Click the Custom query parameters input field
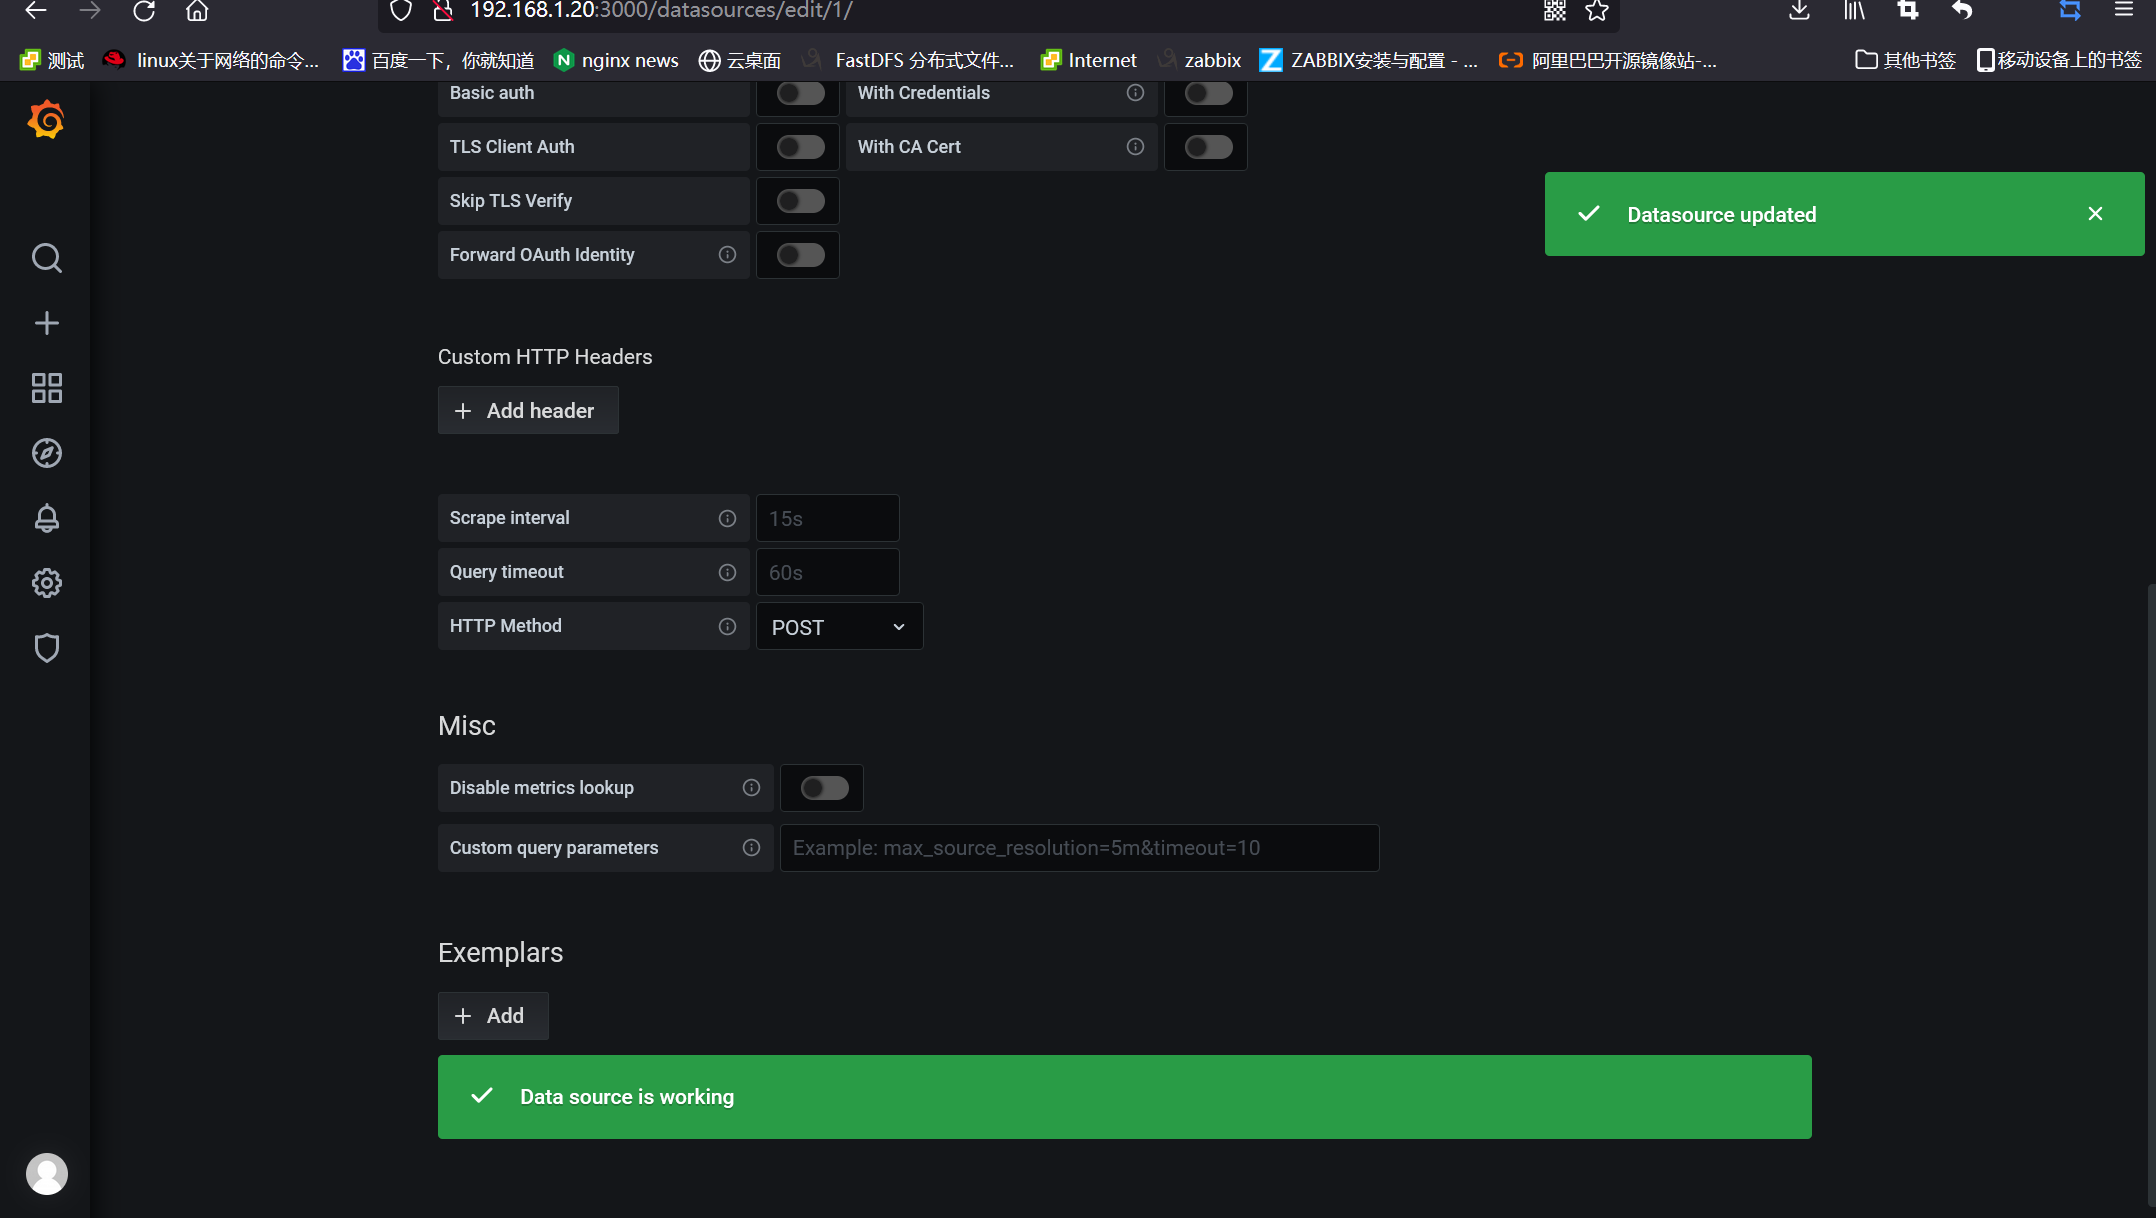 pyautogui.click(x=1078, y=848)
